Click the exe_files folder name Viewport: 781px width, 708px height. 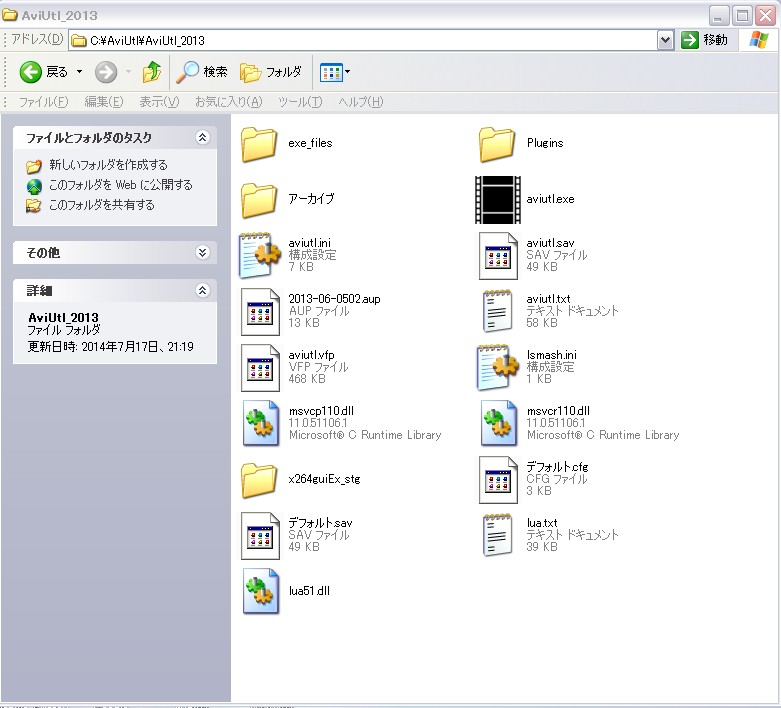(310, 143)
